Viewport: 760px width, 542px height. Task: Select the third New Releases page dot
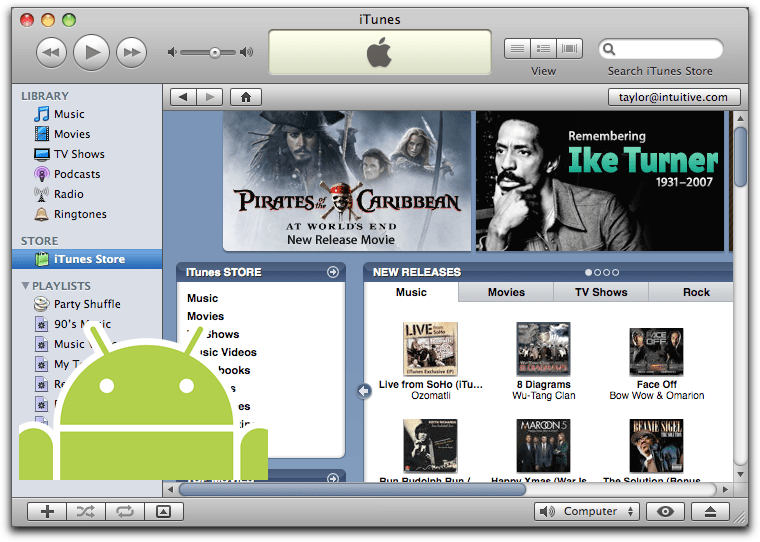tap(606, 272)
